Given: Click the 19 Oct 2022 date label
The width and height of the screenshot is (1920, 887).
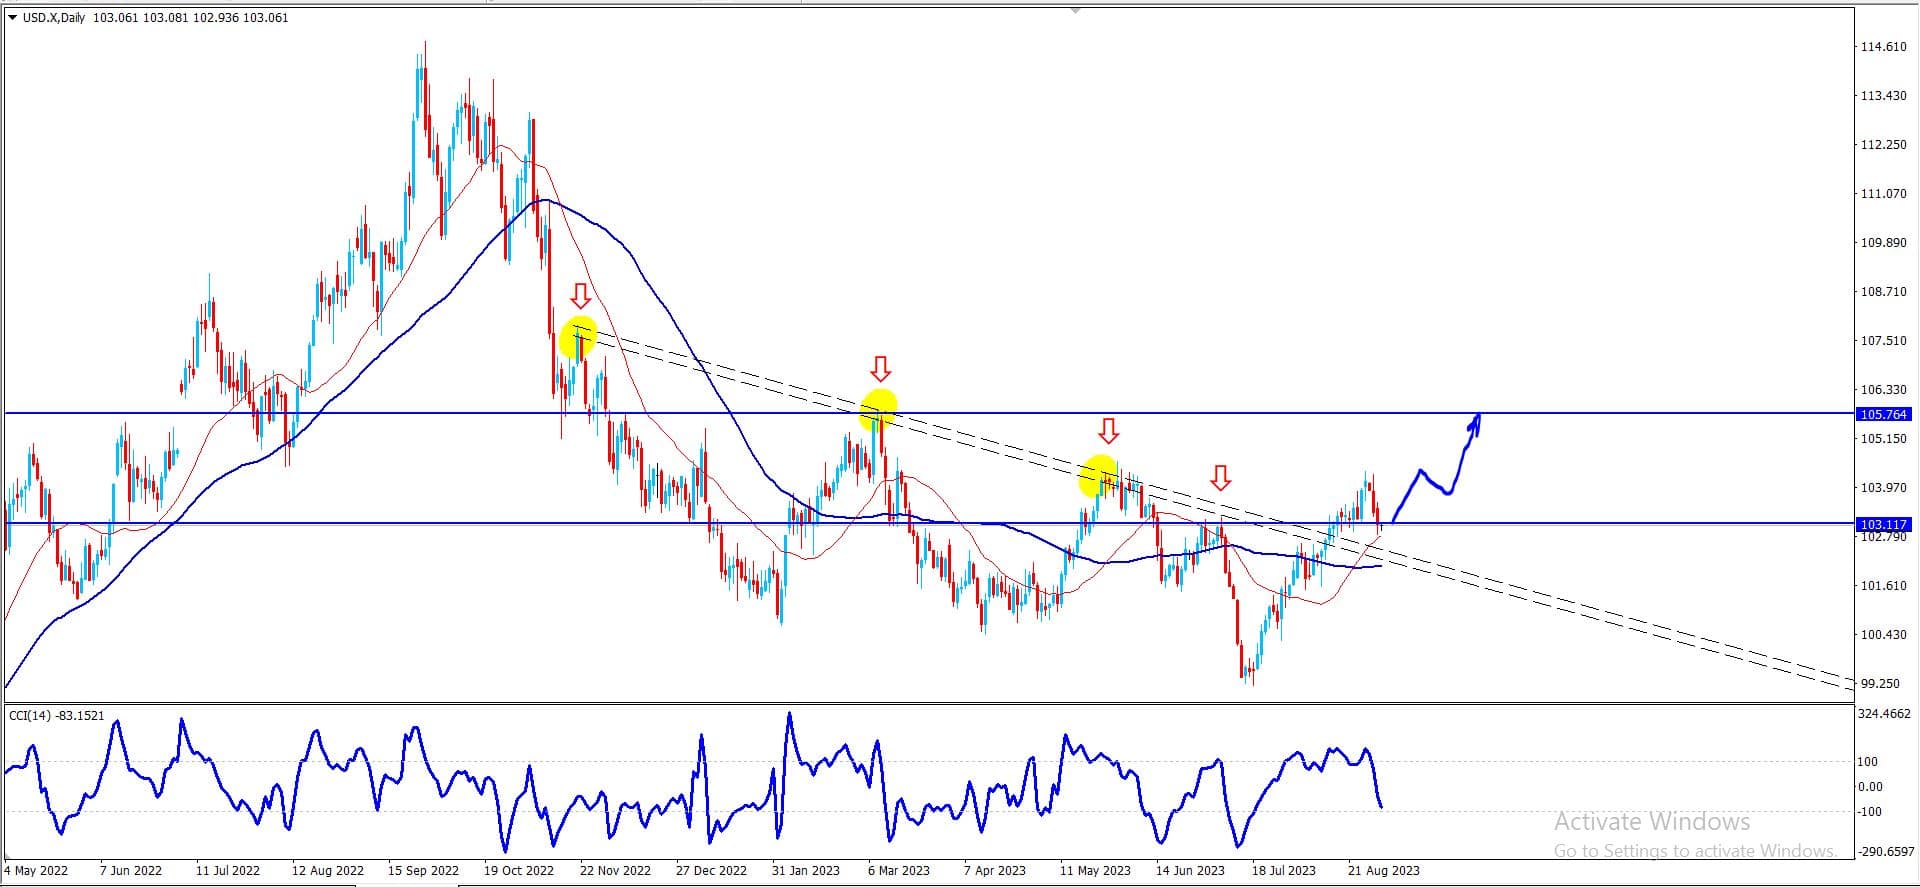Looking at the screenshot, I should (519, 871).
